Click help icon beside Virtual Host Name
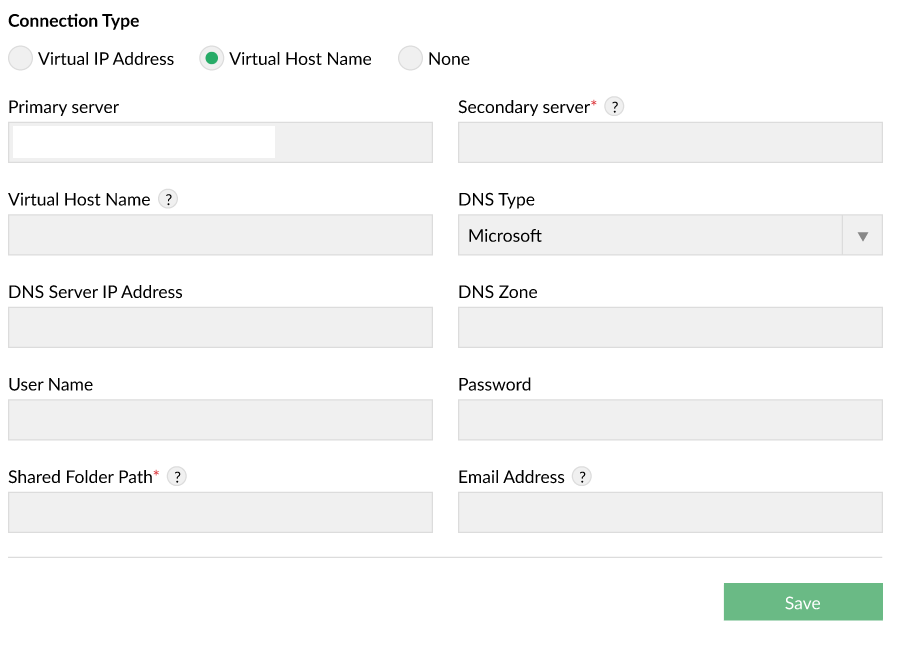This screenshot has width=915, height=650. [168, 199]
